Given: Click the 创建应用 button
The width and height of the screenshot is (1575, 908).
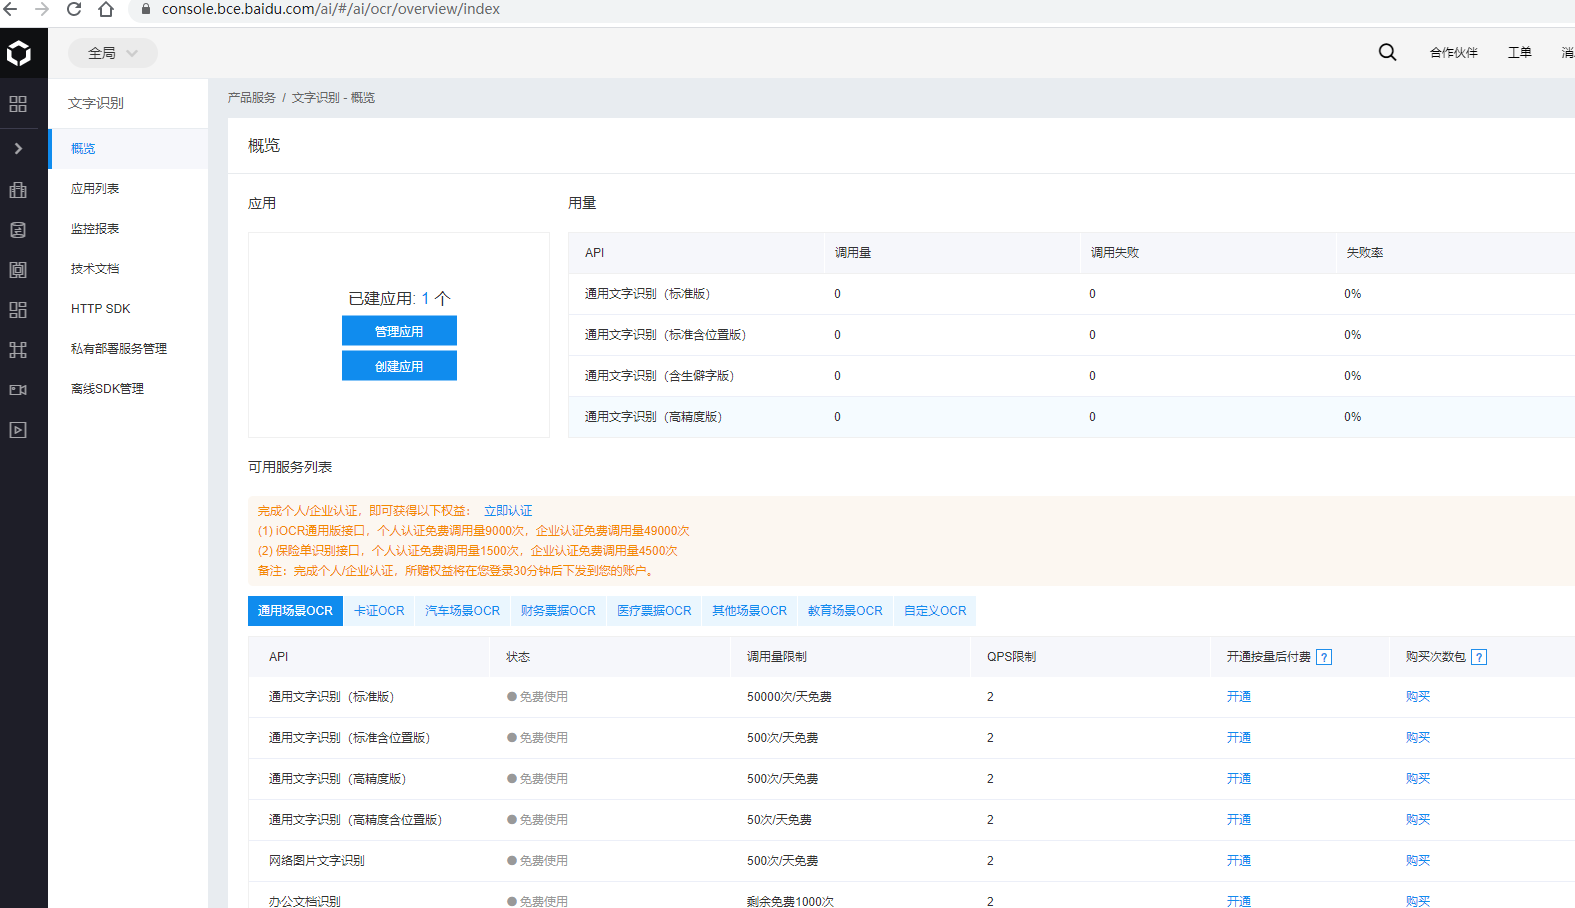Looking at the screenshot, I should click(x=399, y=366).
